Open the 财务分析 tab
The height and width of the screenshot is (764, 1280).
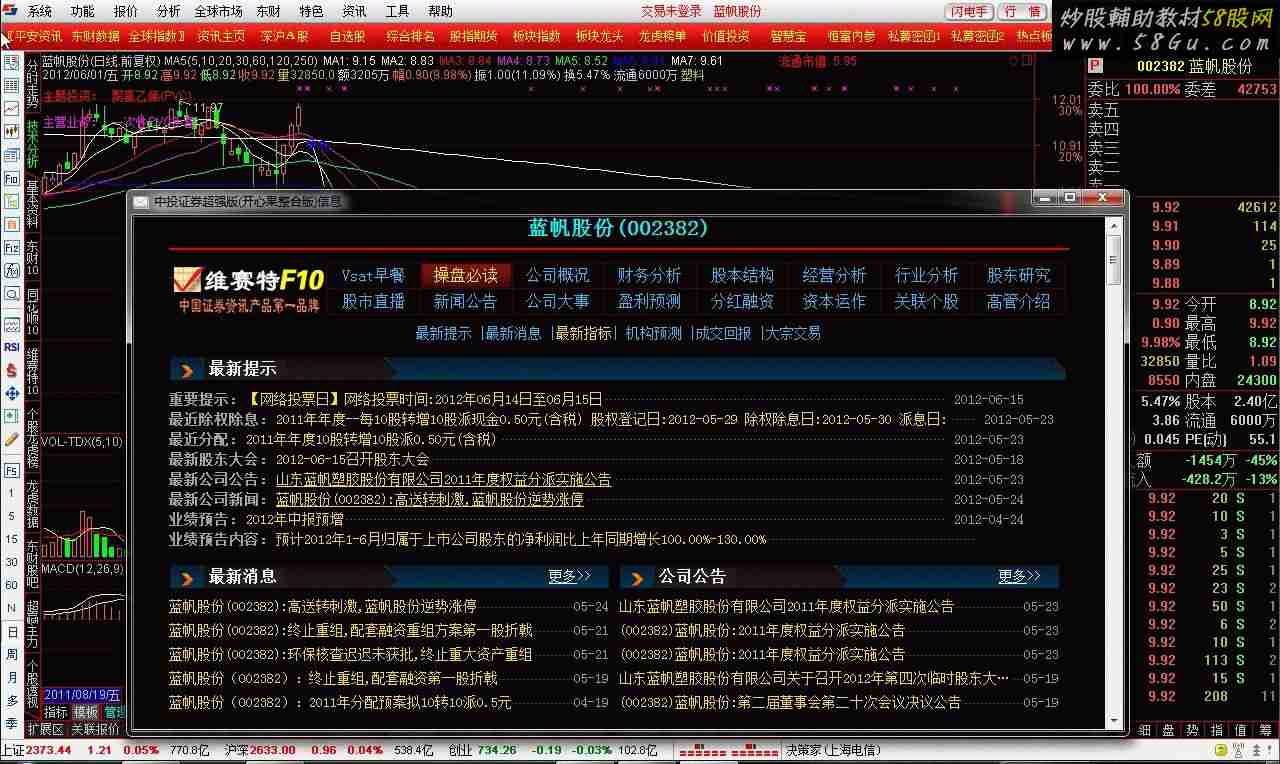(649, 275)
